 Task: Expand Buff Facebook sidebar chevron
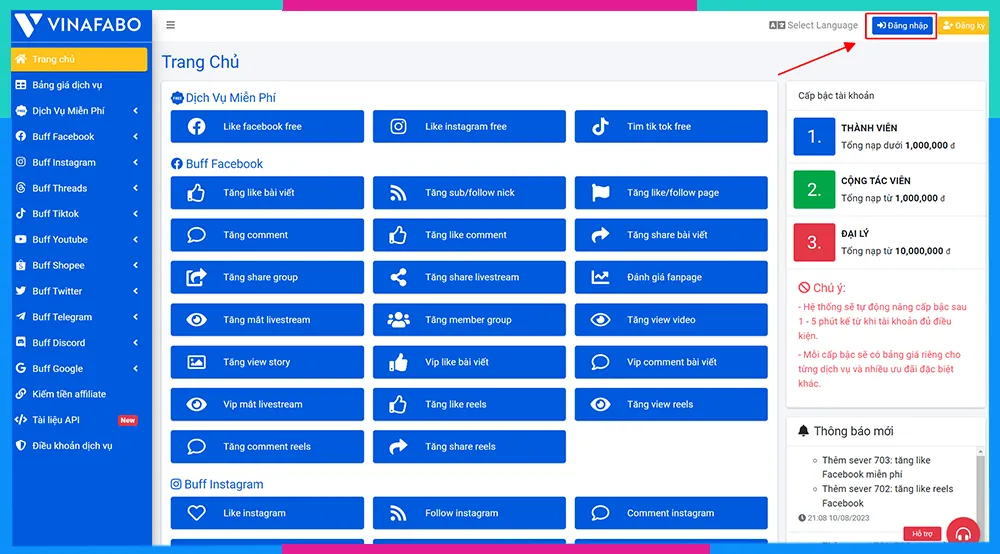[135, 136]
